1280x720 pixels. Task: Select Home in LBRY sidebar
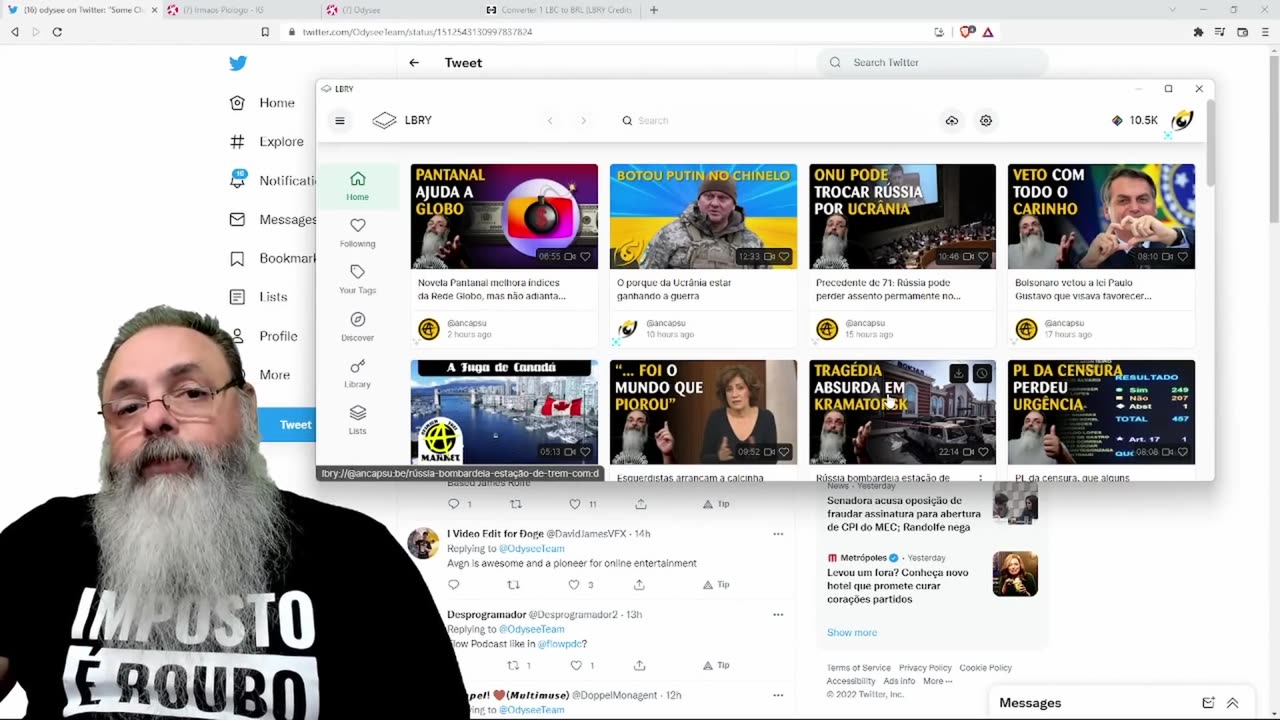(x=357, y=186)
